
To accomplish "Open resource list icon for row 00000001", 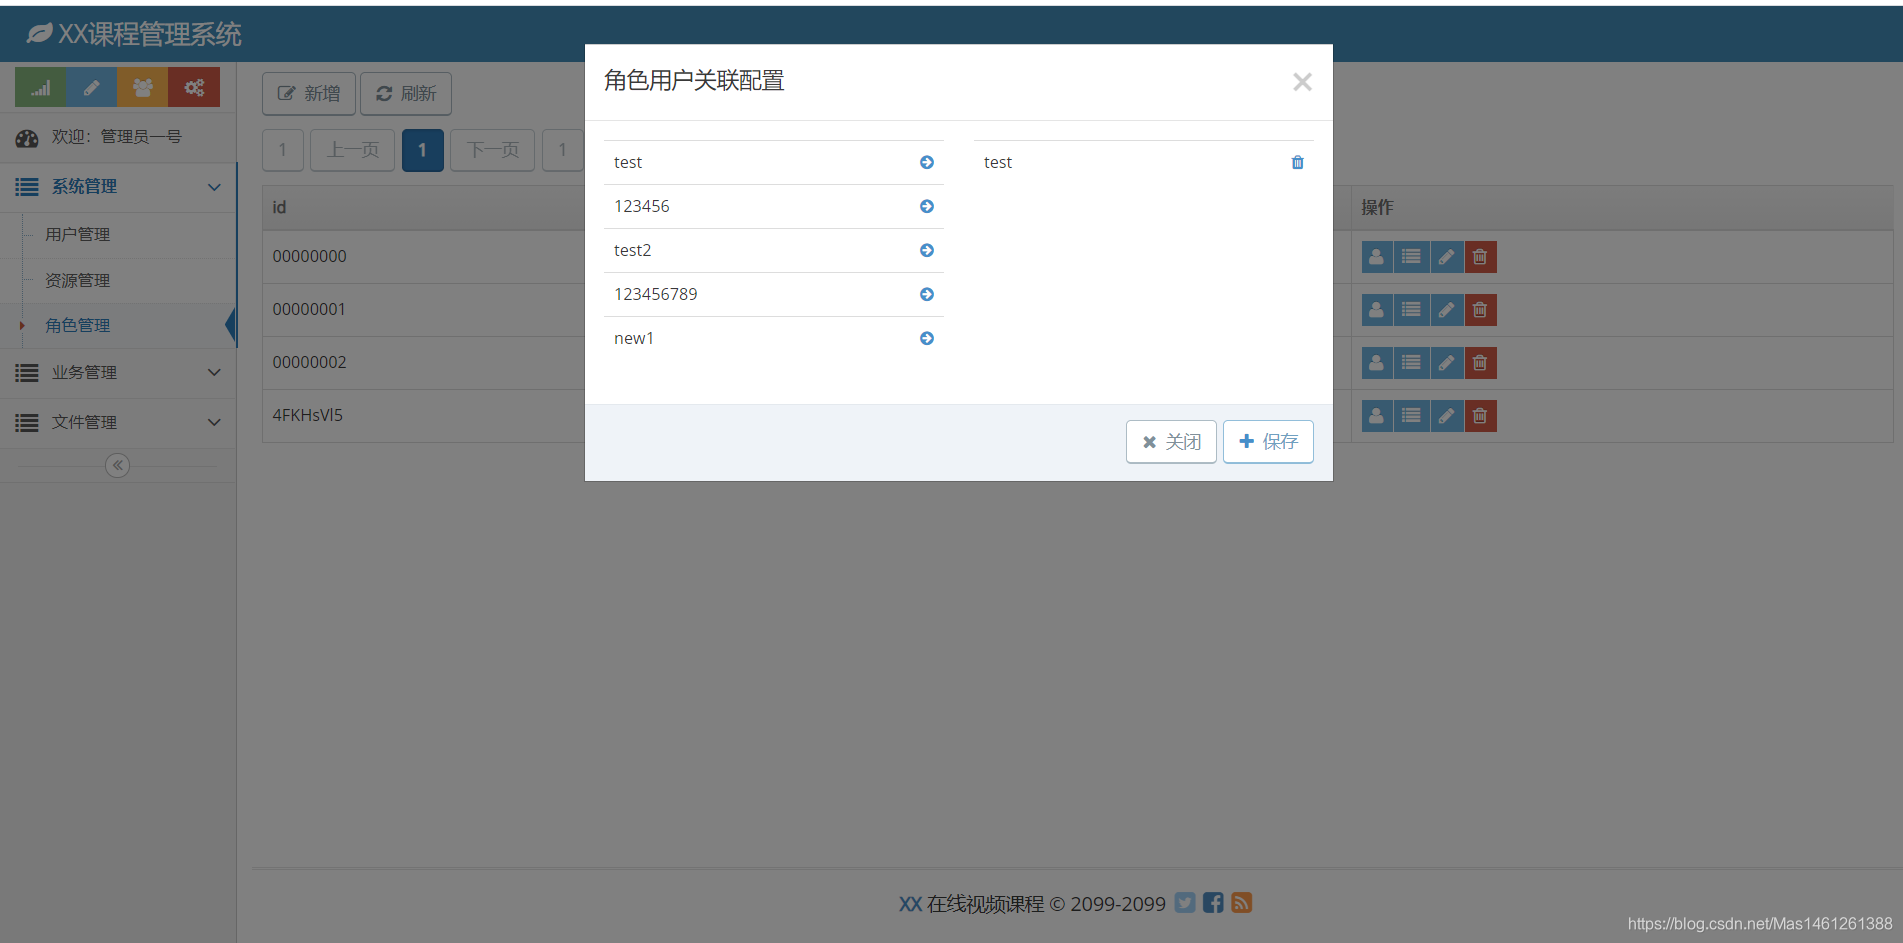I will pos(1411,310).
